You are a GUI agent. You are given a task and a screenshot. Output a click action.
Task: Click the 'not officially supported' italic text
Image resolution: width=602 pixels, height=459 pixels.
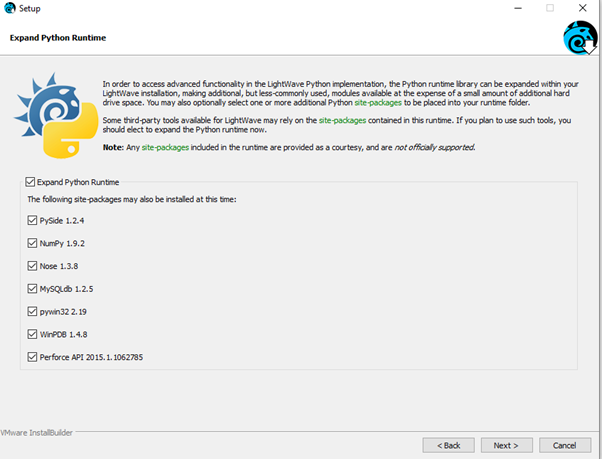tap(435, 147)
